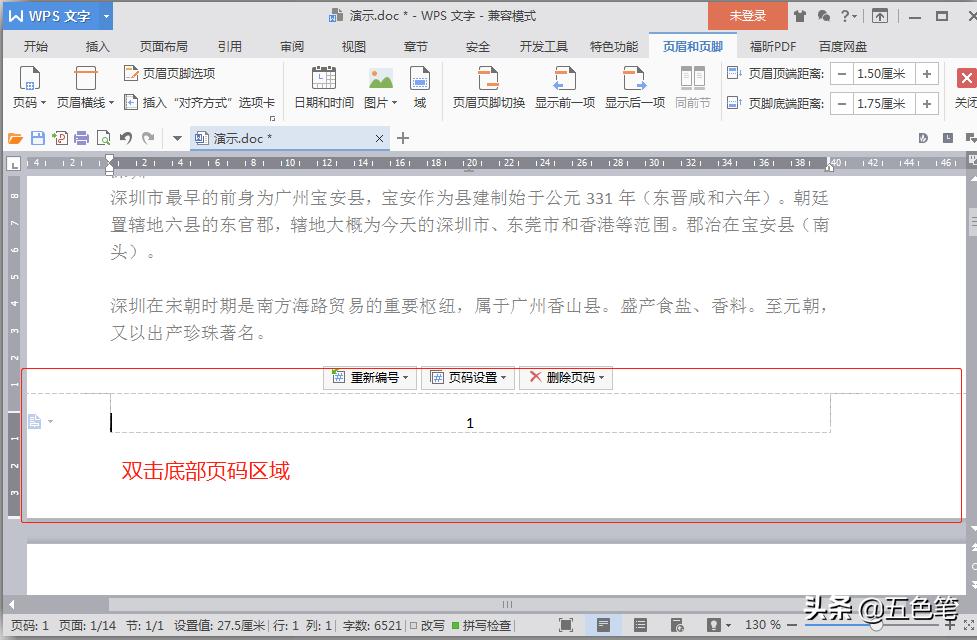Toggle full-screen reading layout mode

coord(568,624)
